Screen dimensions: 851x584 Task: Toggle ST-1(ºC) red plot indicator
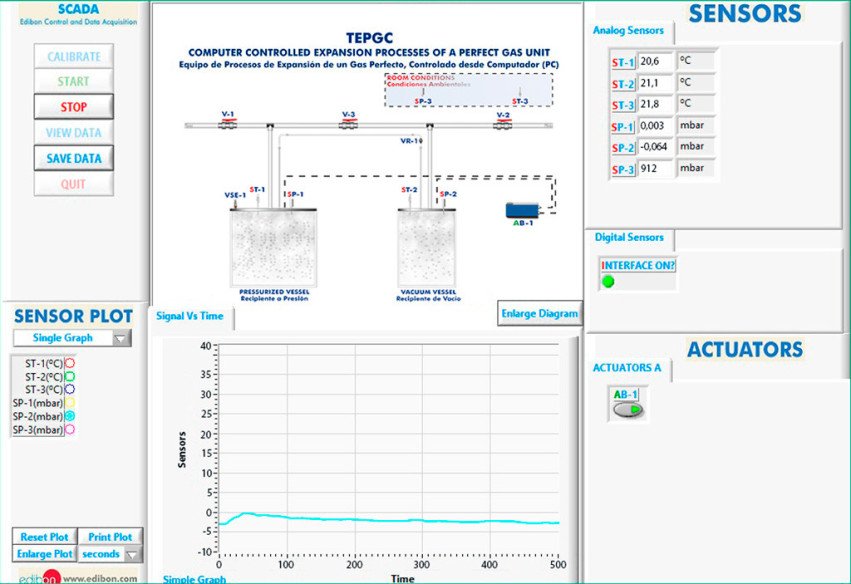[x=70, y=363]
